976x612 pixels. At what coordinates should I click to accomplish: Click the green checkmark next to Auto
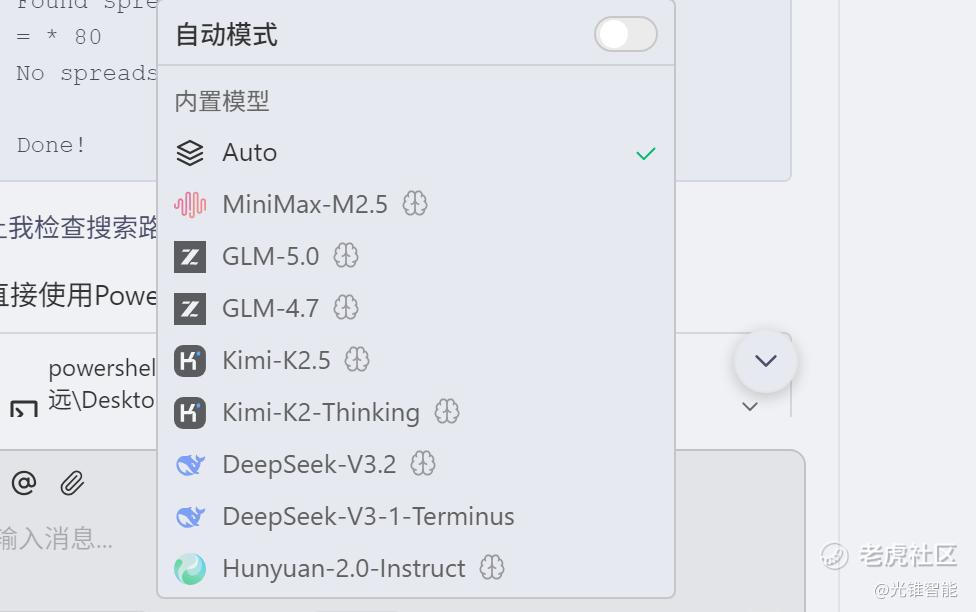pos(646,153)
